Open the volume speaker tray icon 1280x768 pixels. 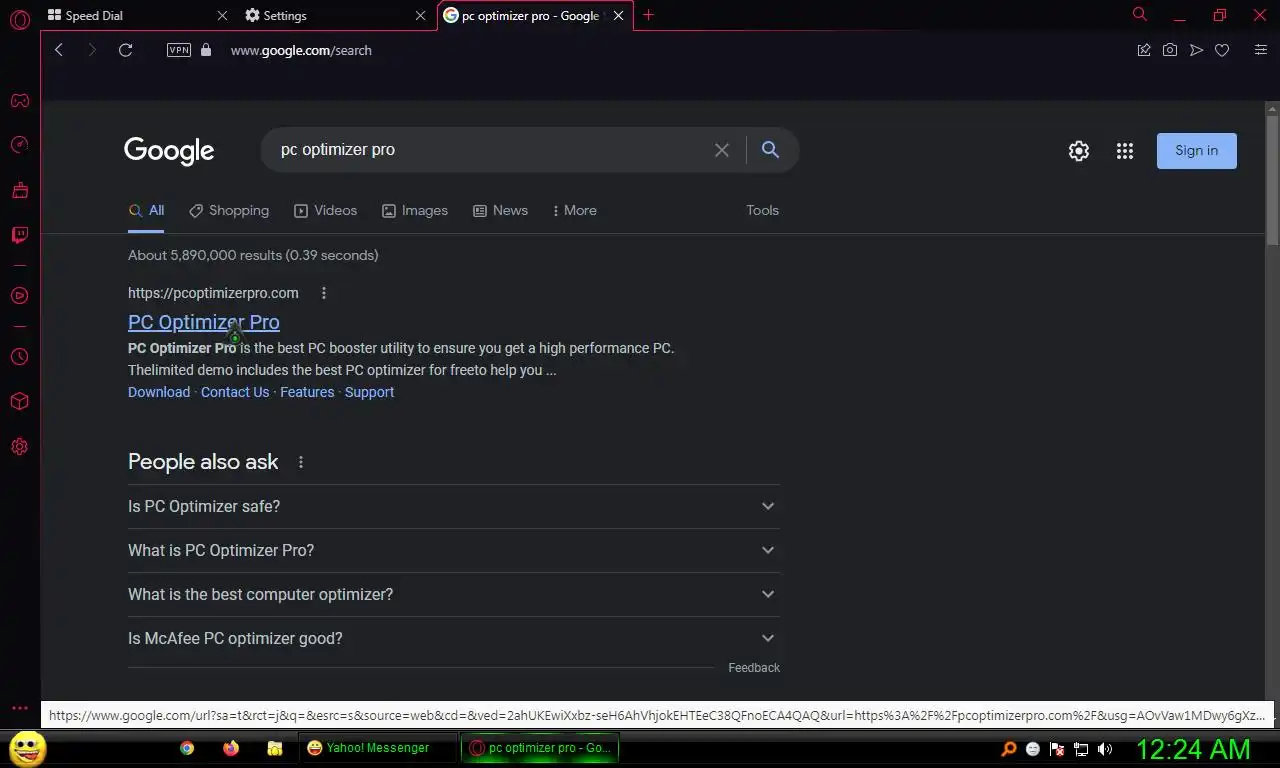click(x=1105, y=749)
